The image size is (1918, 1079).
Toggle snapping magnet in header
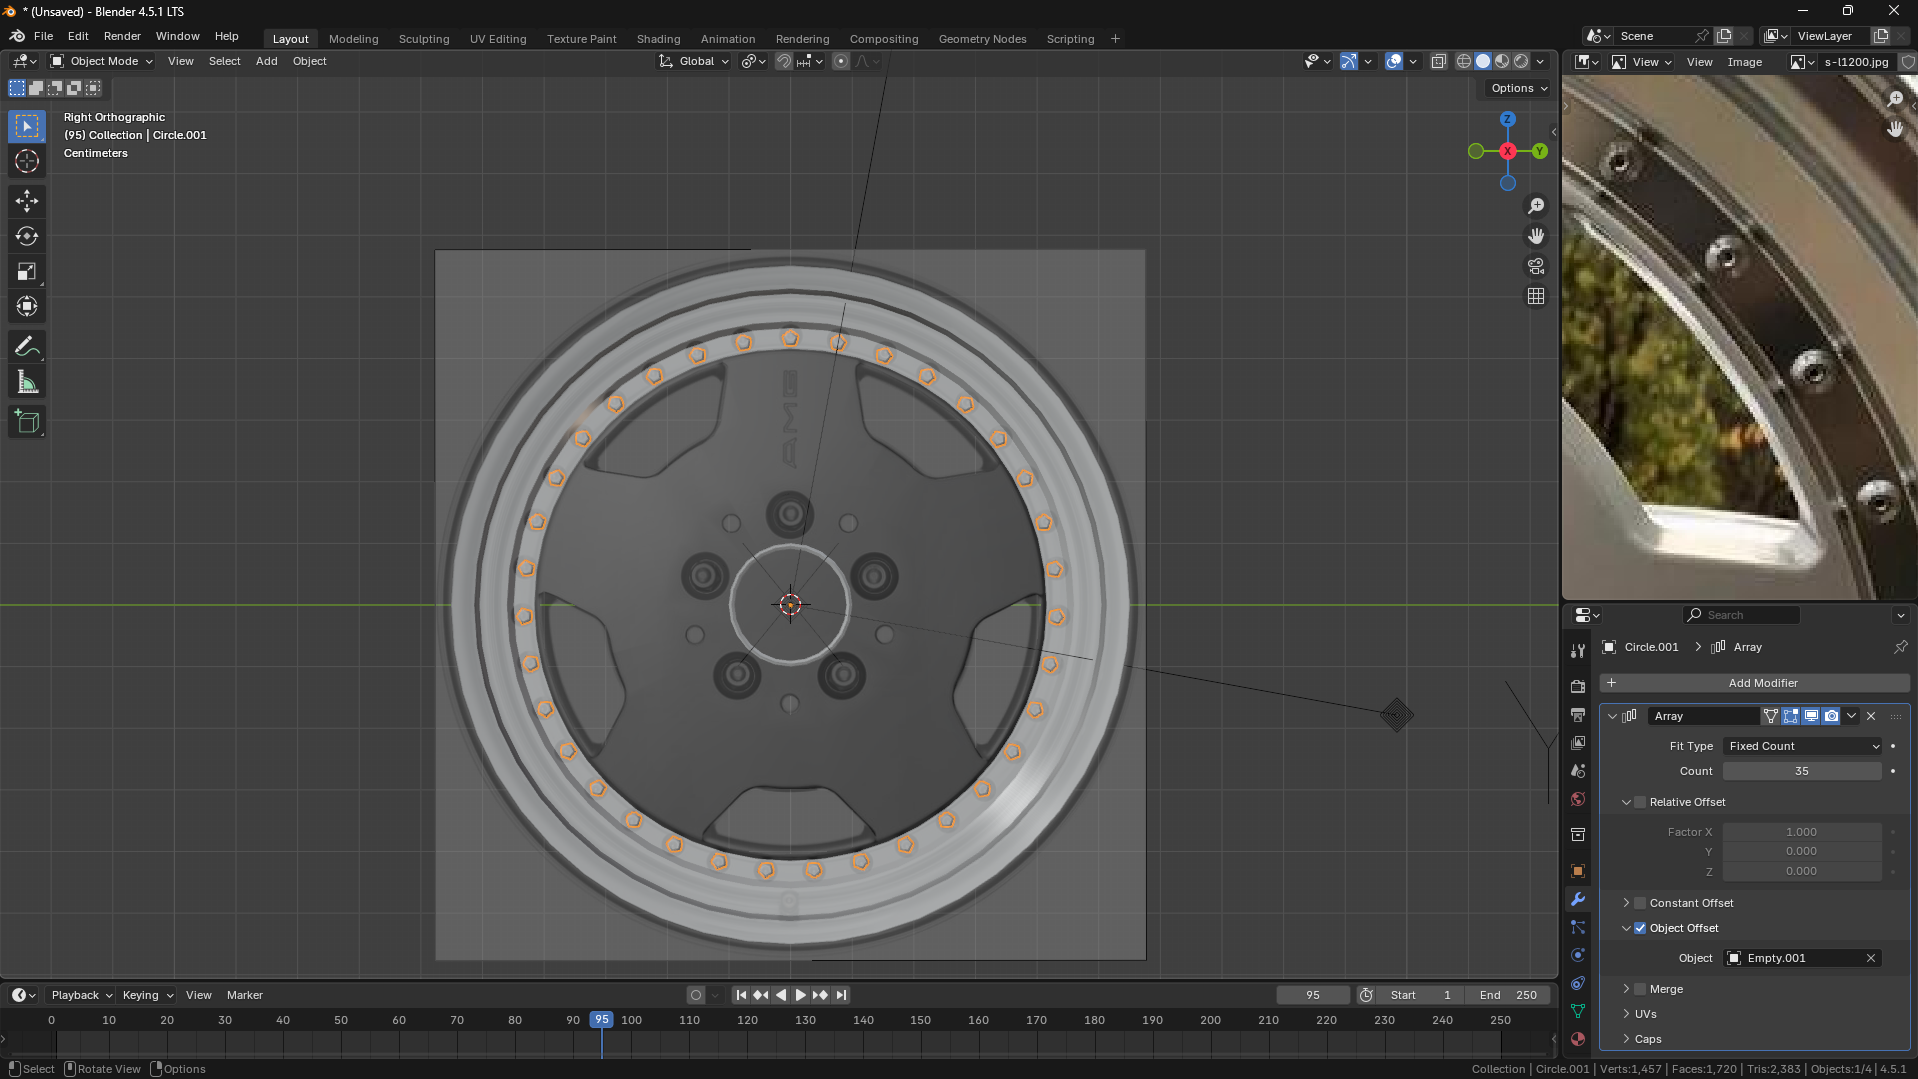click(784, 61)
